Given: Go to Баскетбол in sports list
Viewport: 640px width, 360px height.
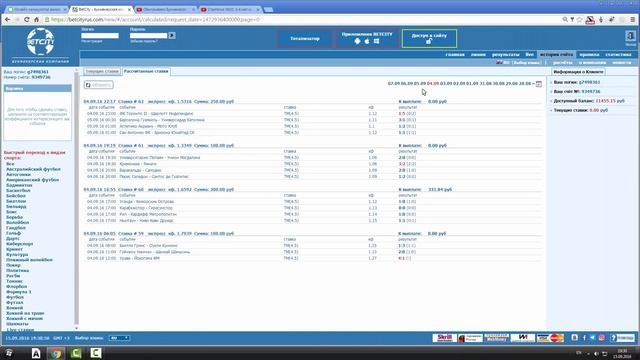Looking at the screenshot, I should point(18,191).
